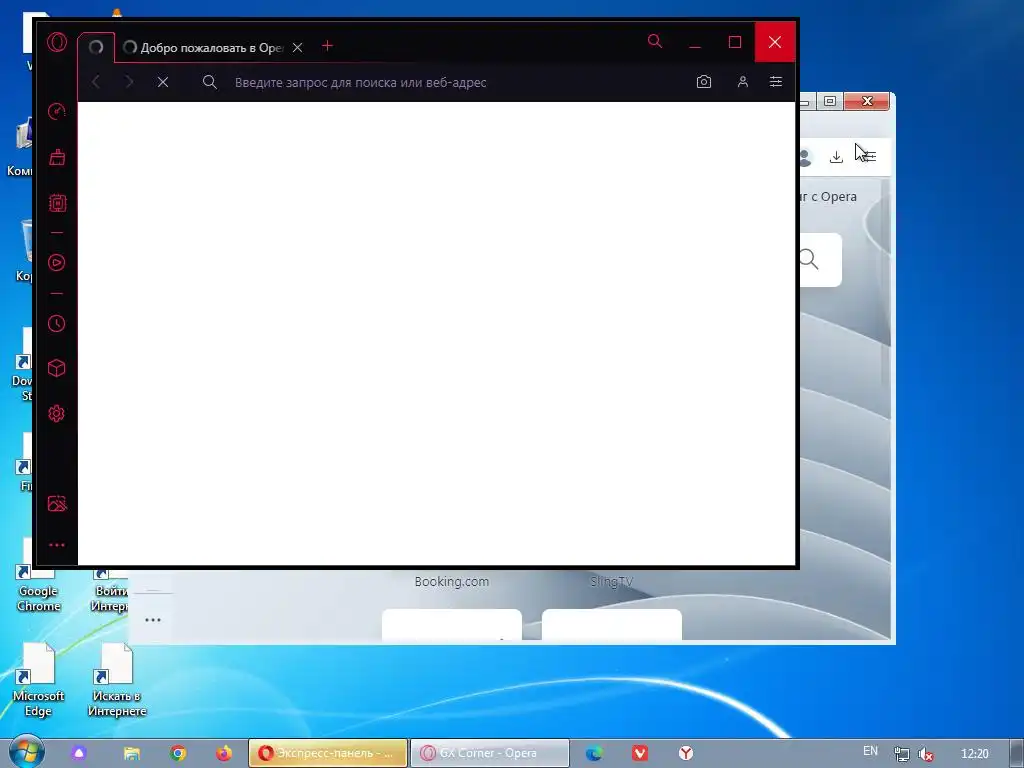Open Settings gear icon in GX sidebar

[x=57, y=413]
